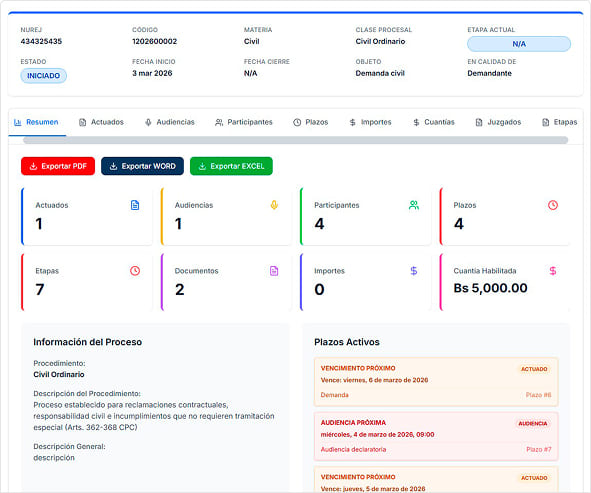
Task: Click the clock icon in Plazos card
Action: tap(553, 205)
